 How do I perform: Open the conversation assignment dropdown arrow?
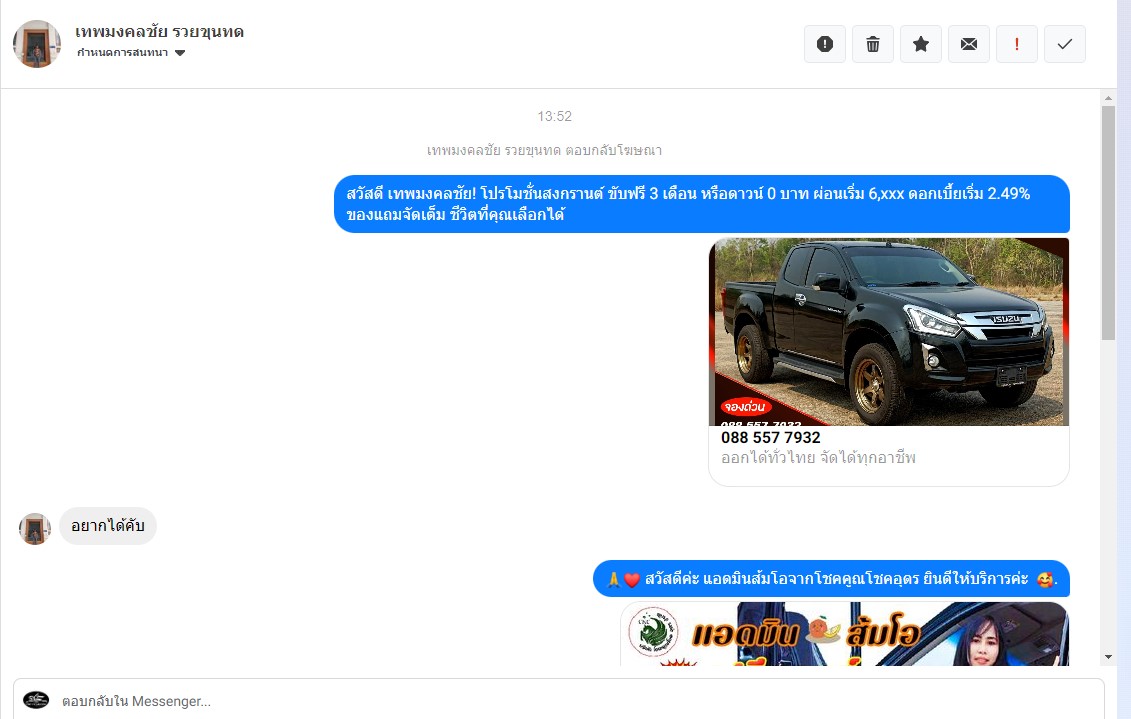click(x=180, y=53)
